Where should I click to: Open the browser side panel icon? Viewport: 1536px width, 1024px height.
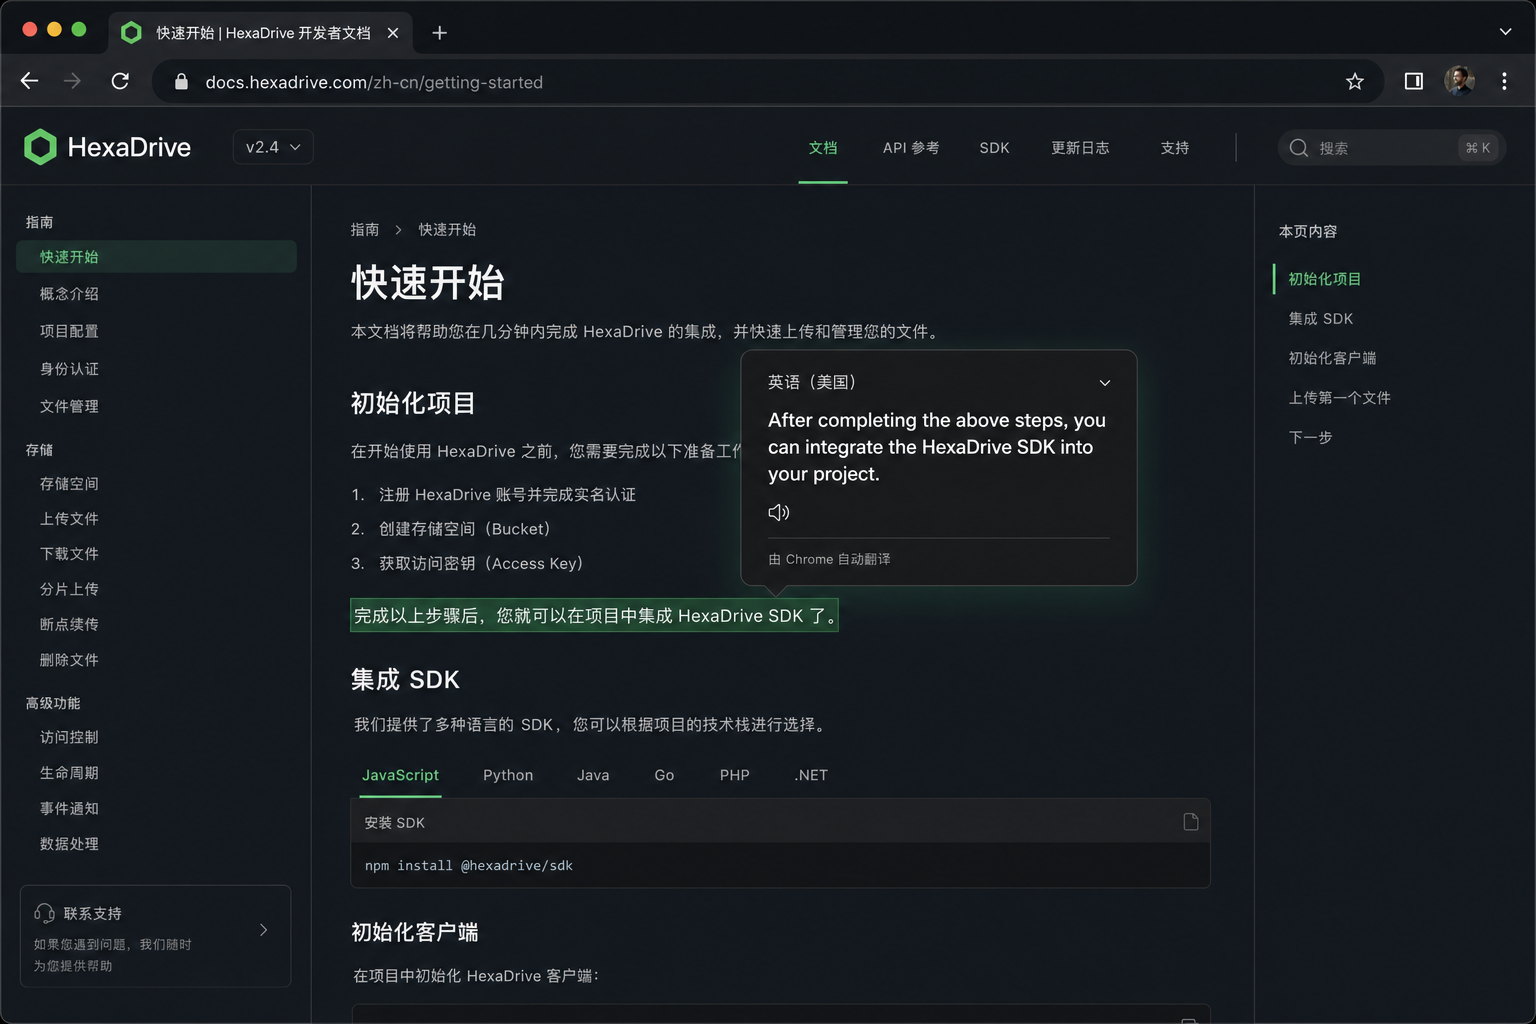click(x=1414, y=82)
